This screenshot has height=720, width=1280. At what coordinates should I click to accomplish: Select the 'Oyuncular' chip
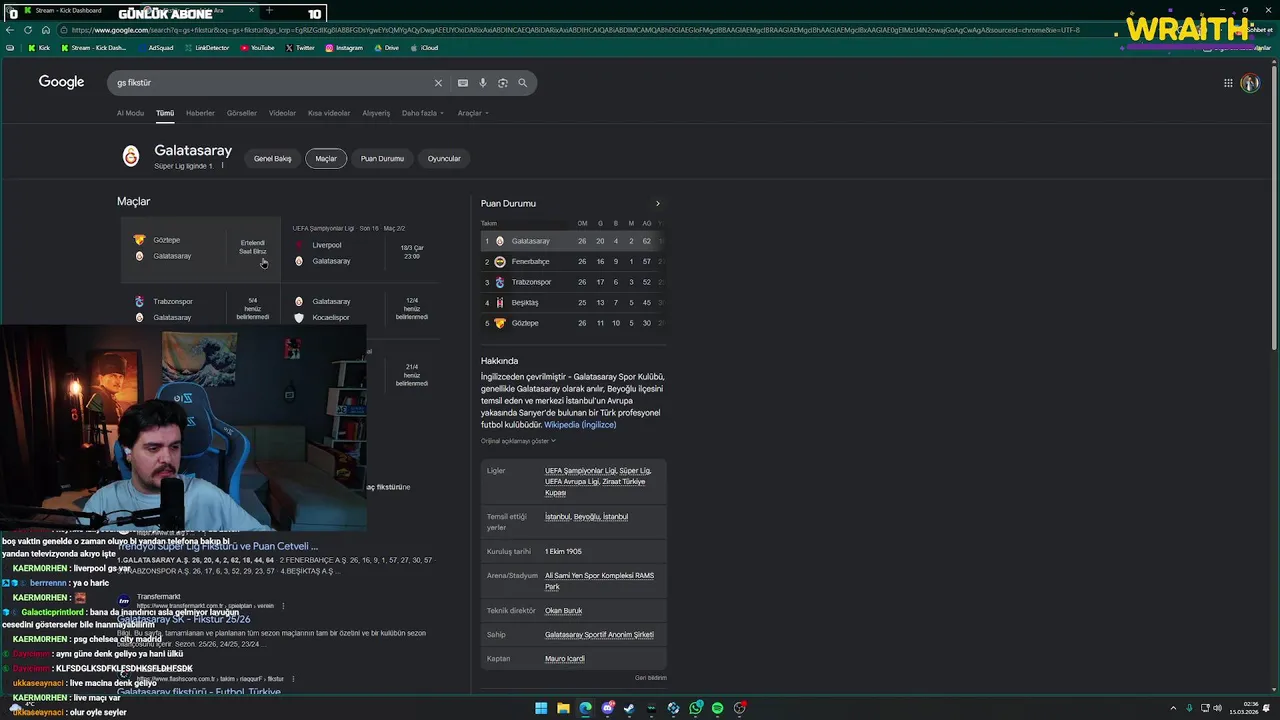pos(444,158)
